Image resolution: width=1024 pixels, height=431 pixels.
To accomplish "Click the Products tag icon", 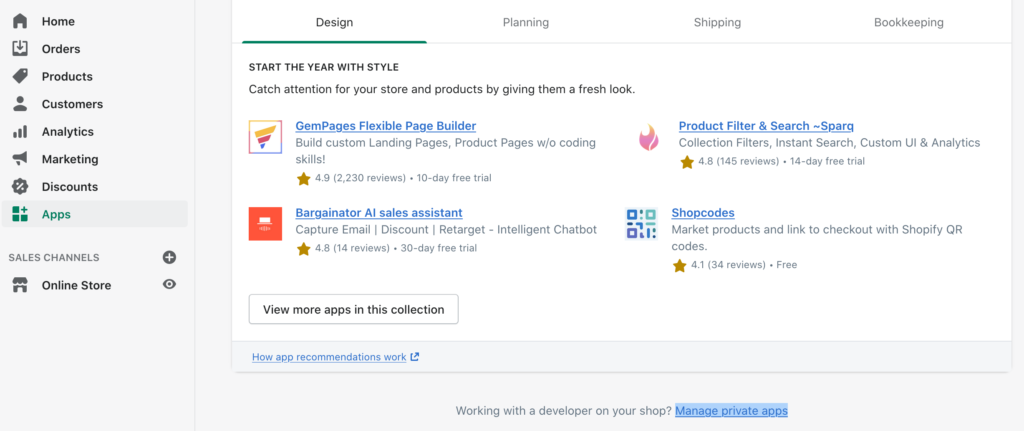I will point(20,76).
